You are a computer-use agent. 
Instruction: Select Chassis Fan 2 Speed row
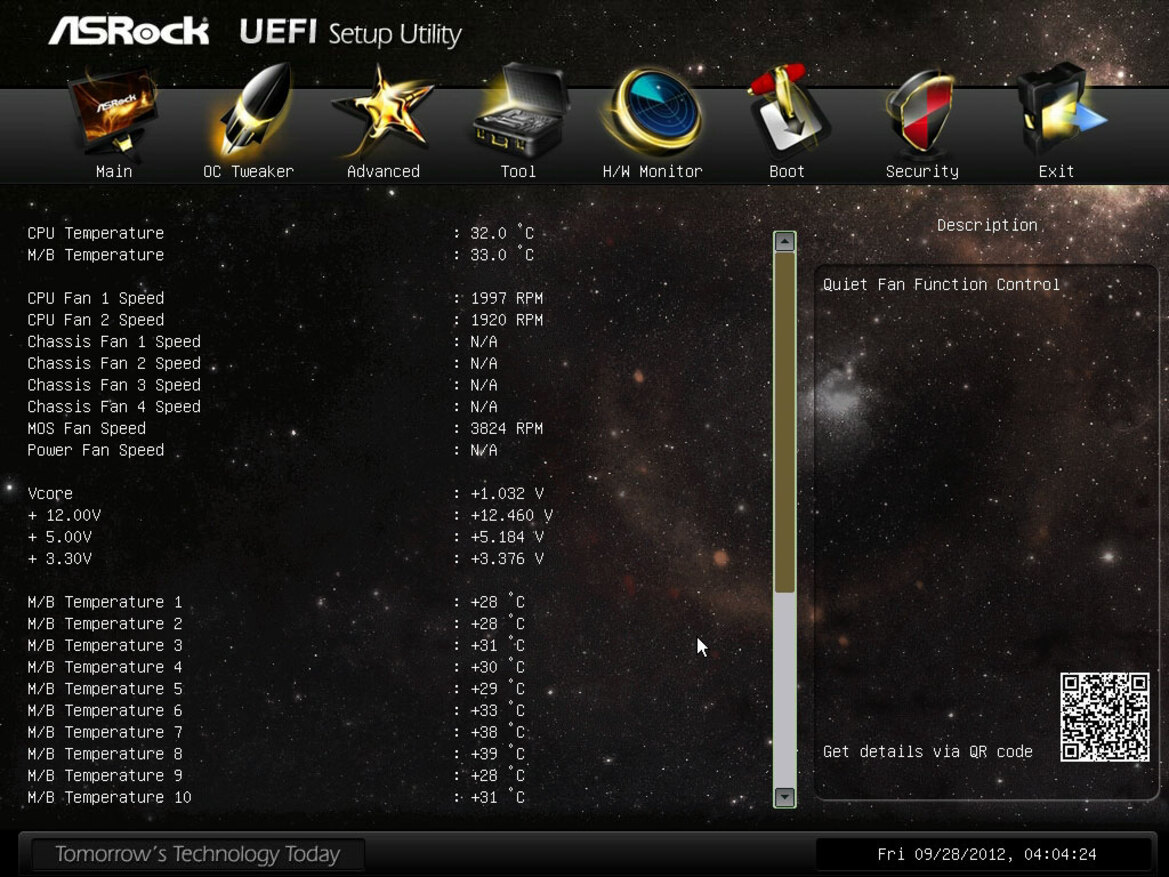[262, 363]
